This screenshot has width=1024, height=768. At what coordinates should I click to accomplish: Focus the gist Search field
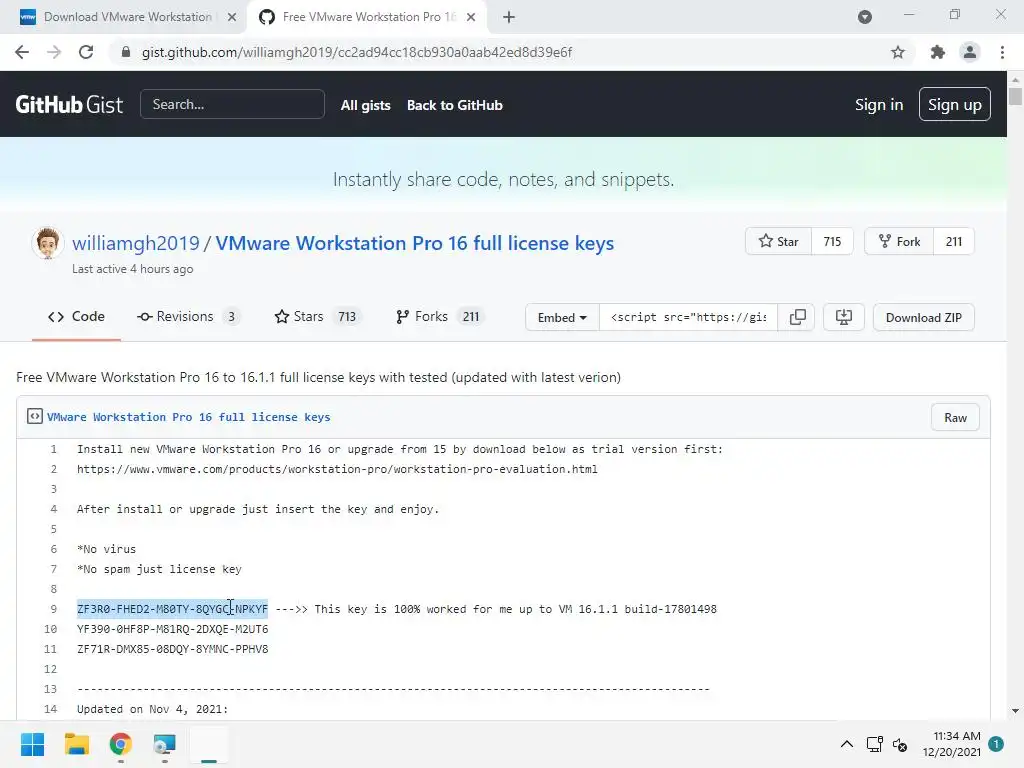[x=232, y=104]
